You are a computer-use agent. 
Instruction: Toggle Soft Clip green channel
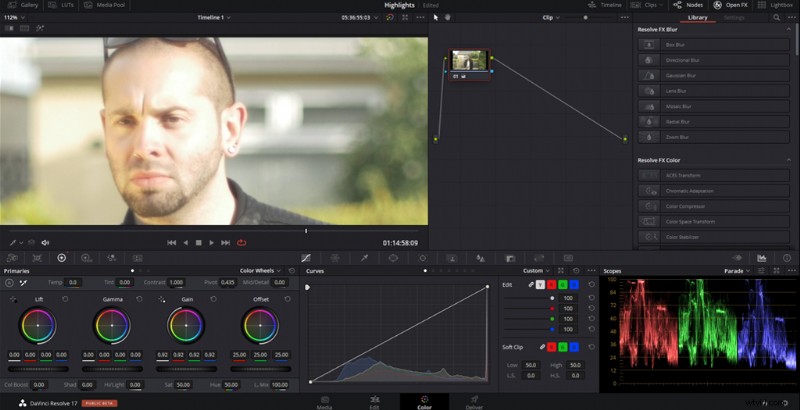click(x=563, y=347)
